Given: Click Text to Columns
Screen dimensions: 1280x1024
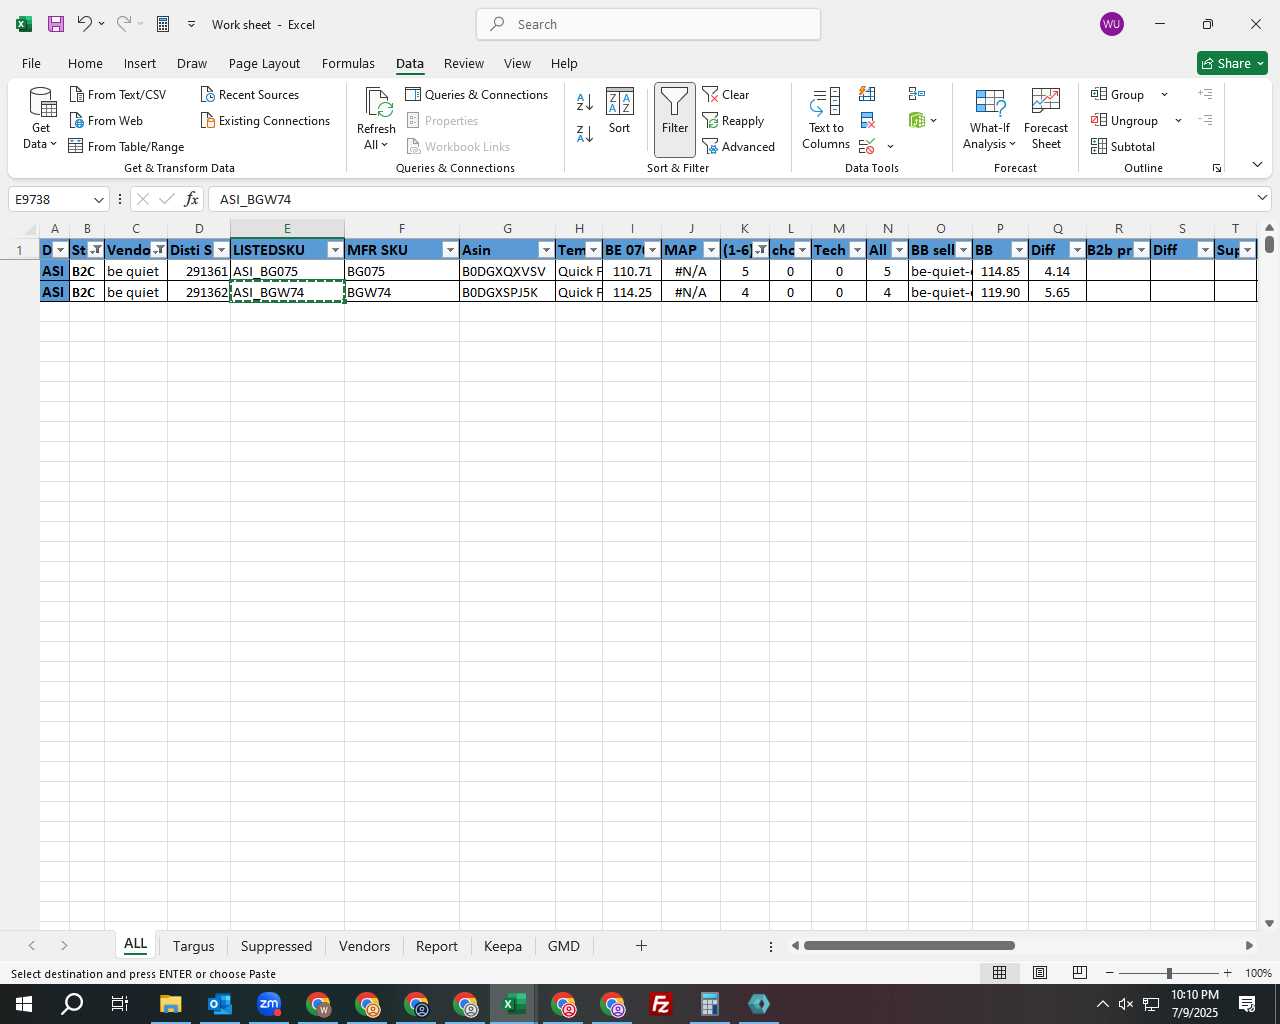Looking at the screenshot, I should pyautogui.click(x=826, y=118).
